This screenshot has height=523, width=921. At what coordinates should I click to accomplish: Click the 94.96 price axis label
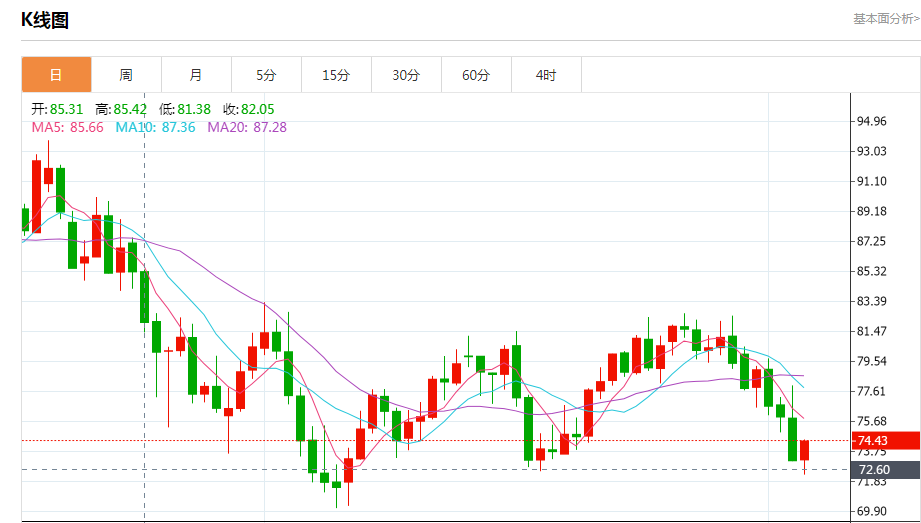871,121
